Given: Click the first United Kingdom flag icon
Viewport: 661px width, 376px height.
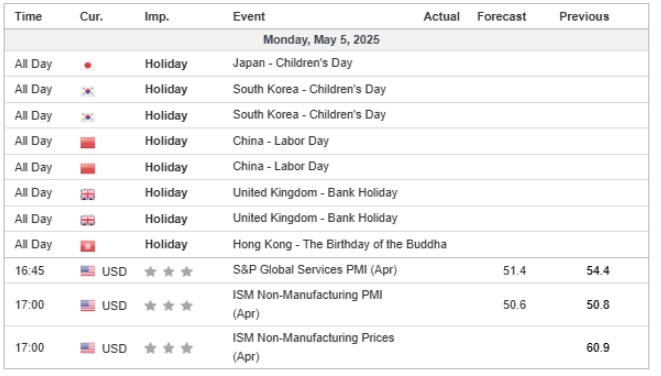Looking at the screenshot, I should (x=88, y=194).
